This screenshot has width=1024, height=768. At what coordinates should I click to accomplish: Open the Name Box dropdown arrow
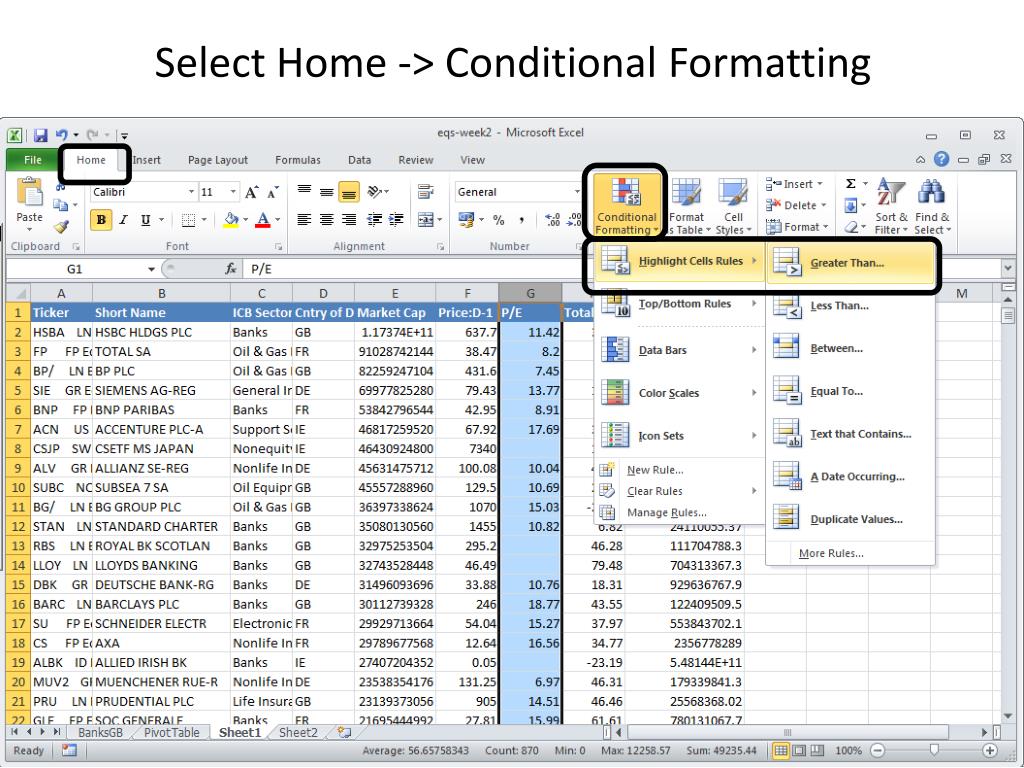pos(151,269)
